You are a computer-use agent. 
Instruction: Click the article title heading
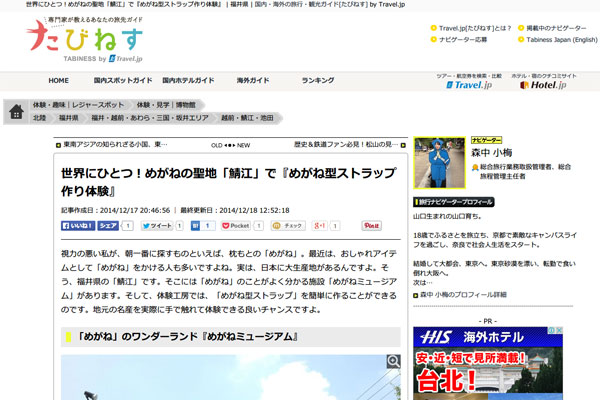(x=228, y=182)
